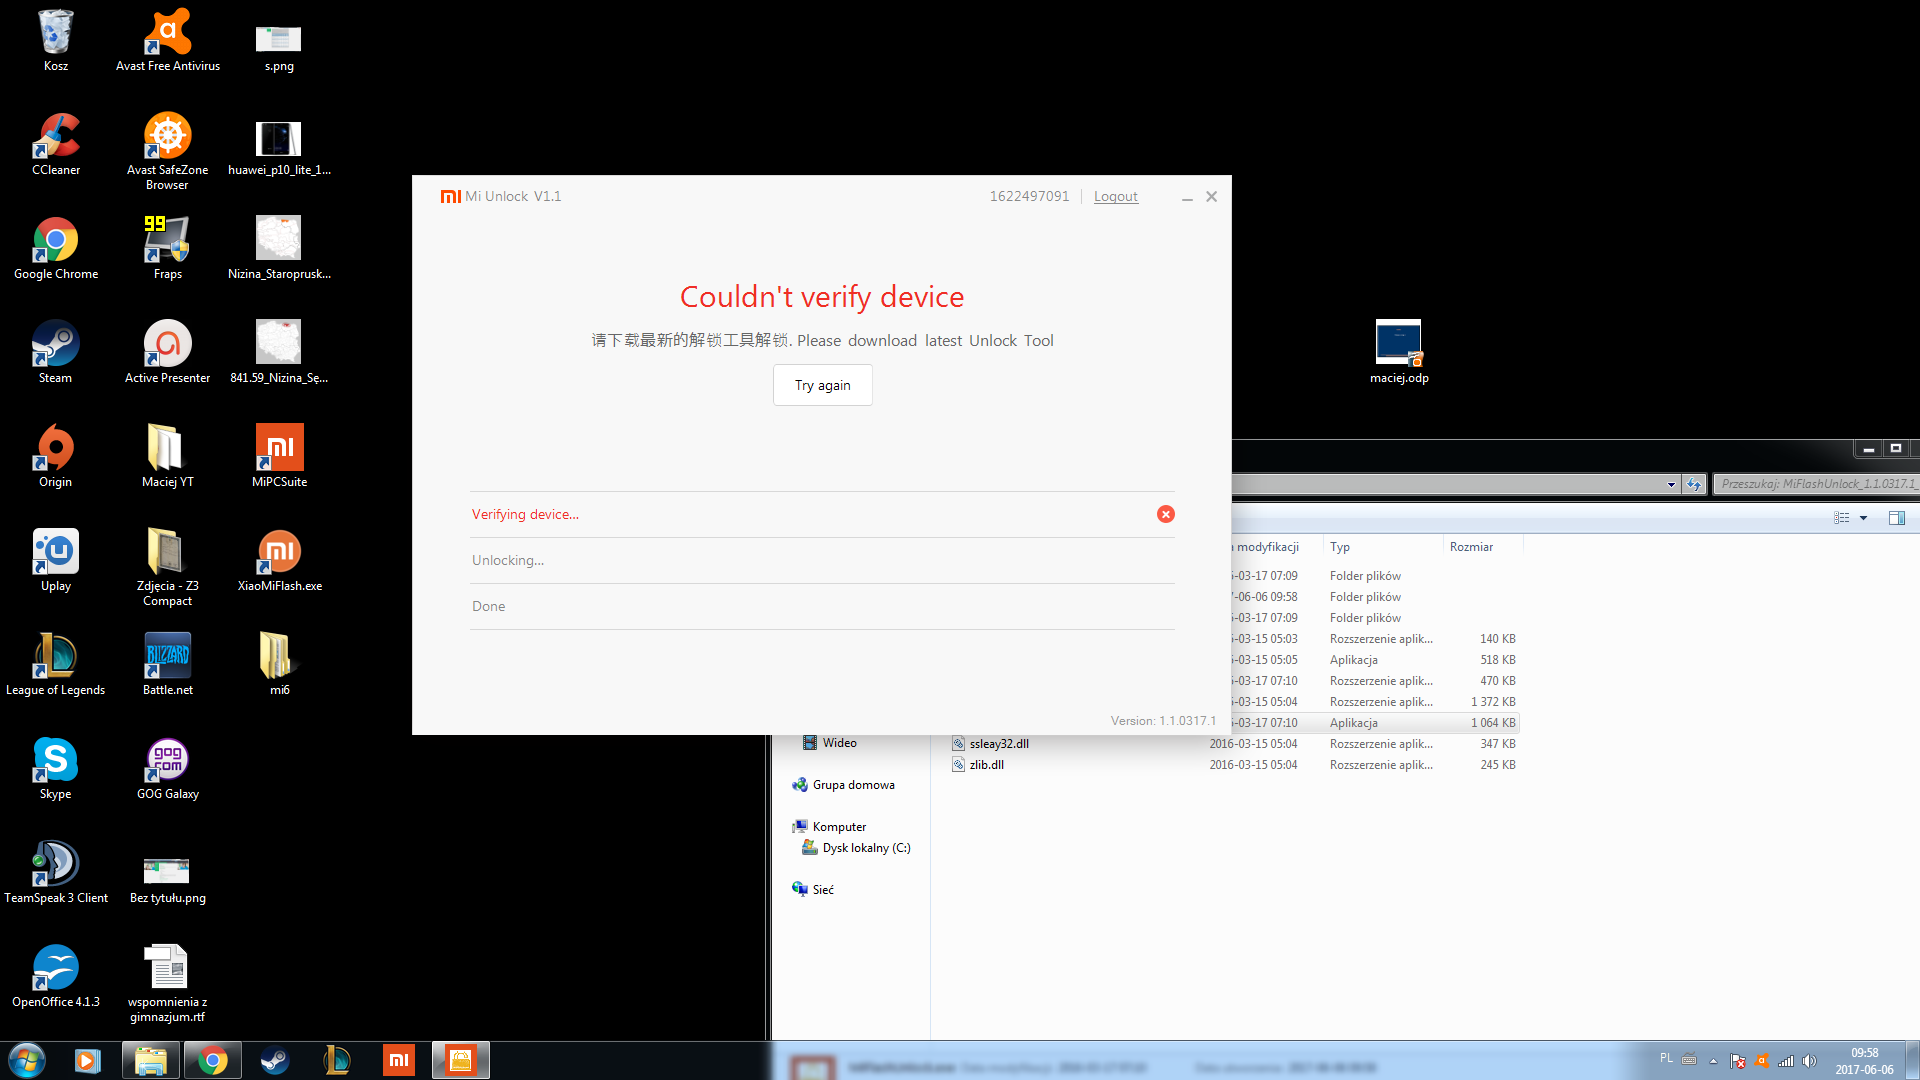The image size is (1920, 1080).
Task: Open Active Presenter desktop shortcut
Action: pyautogui.click(x=168, y=352)
